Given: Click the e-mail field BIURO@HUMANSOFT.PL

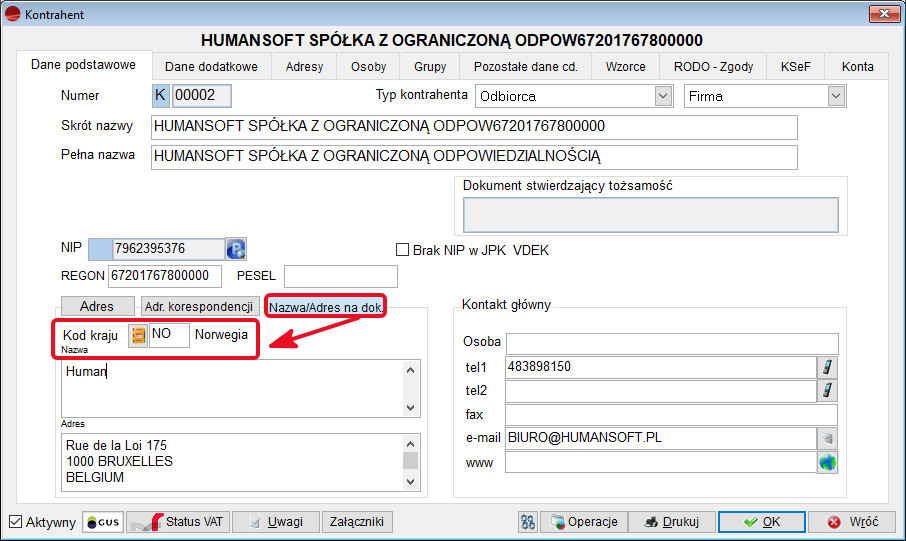Looking at the screenshot, I should pyautogui.click(x=660, y=439).
